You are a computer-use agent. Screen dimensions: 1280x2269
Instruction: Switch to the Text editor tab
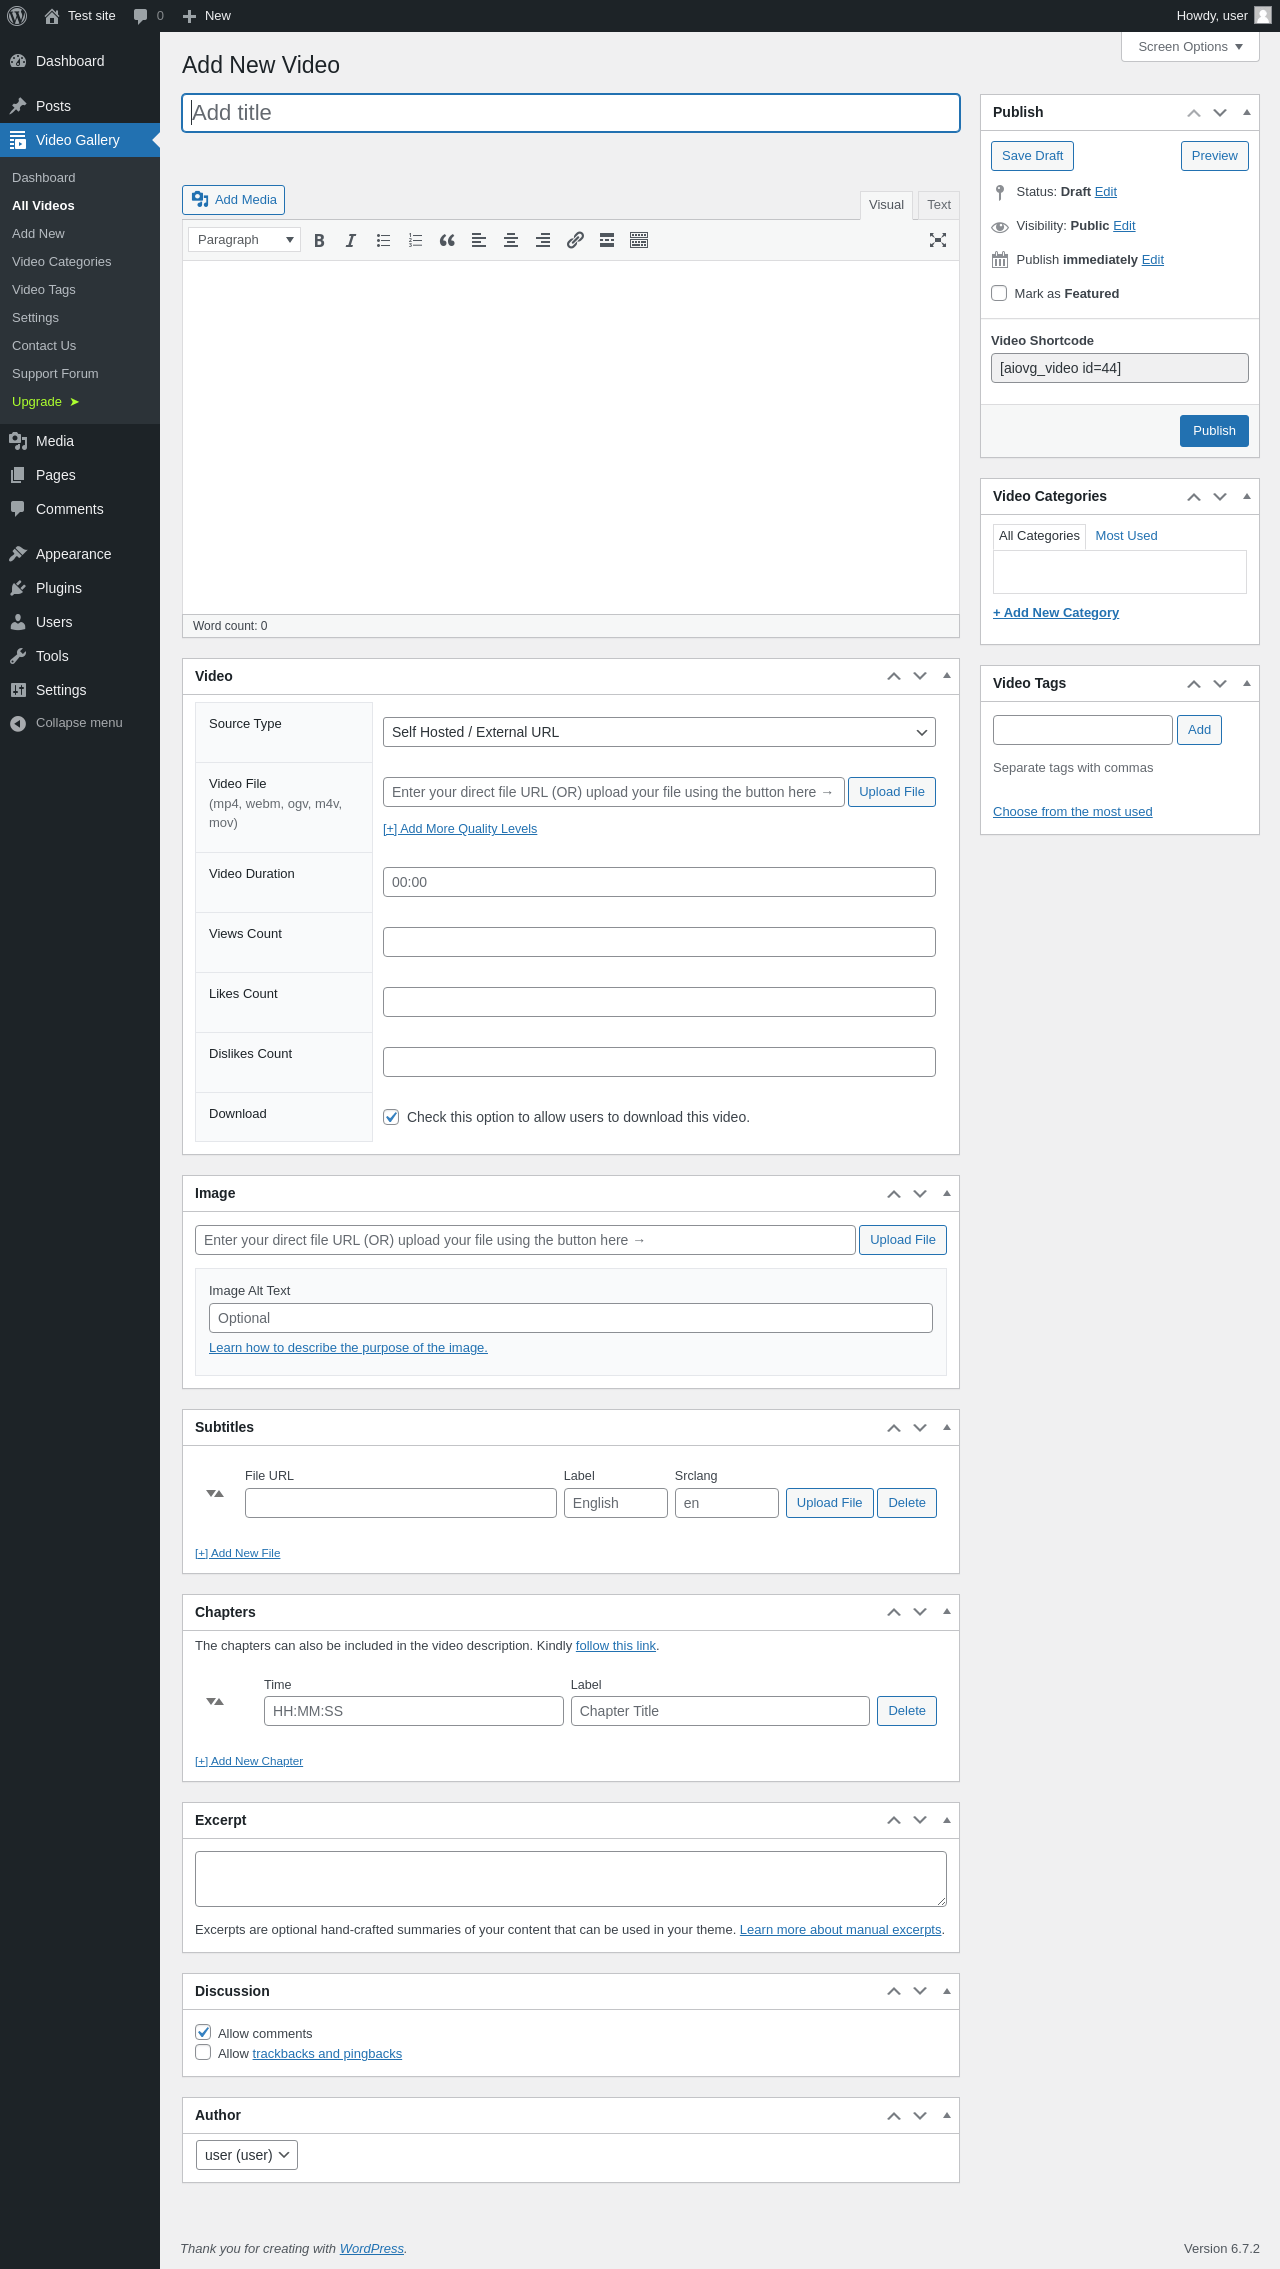939,205
